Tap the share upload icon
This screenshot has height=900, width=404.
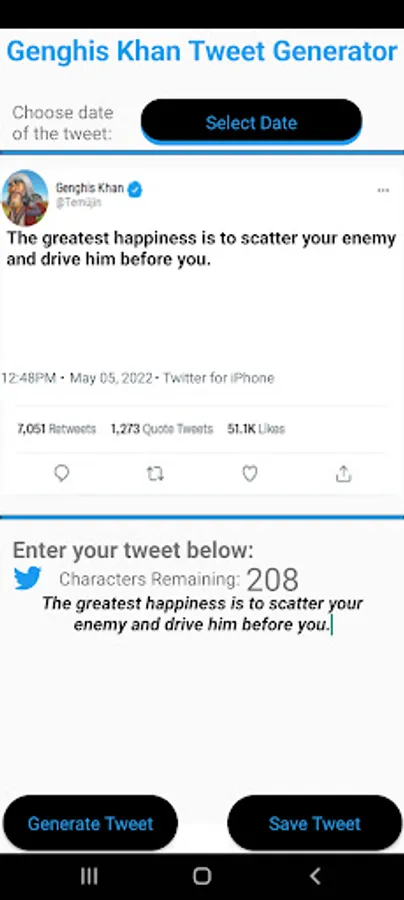click(x=343, y=474)
